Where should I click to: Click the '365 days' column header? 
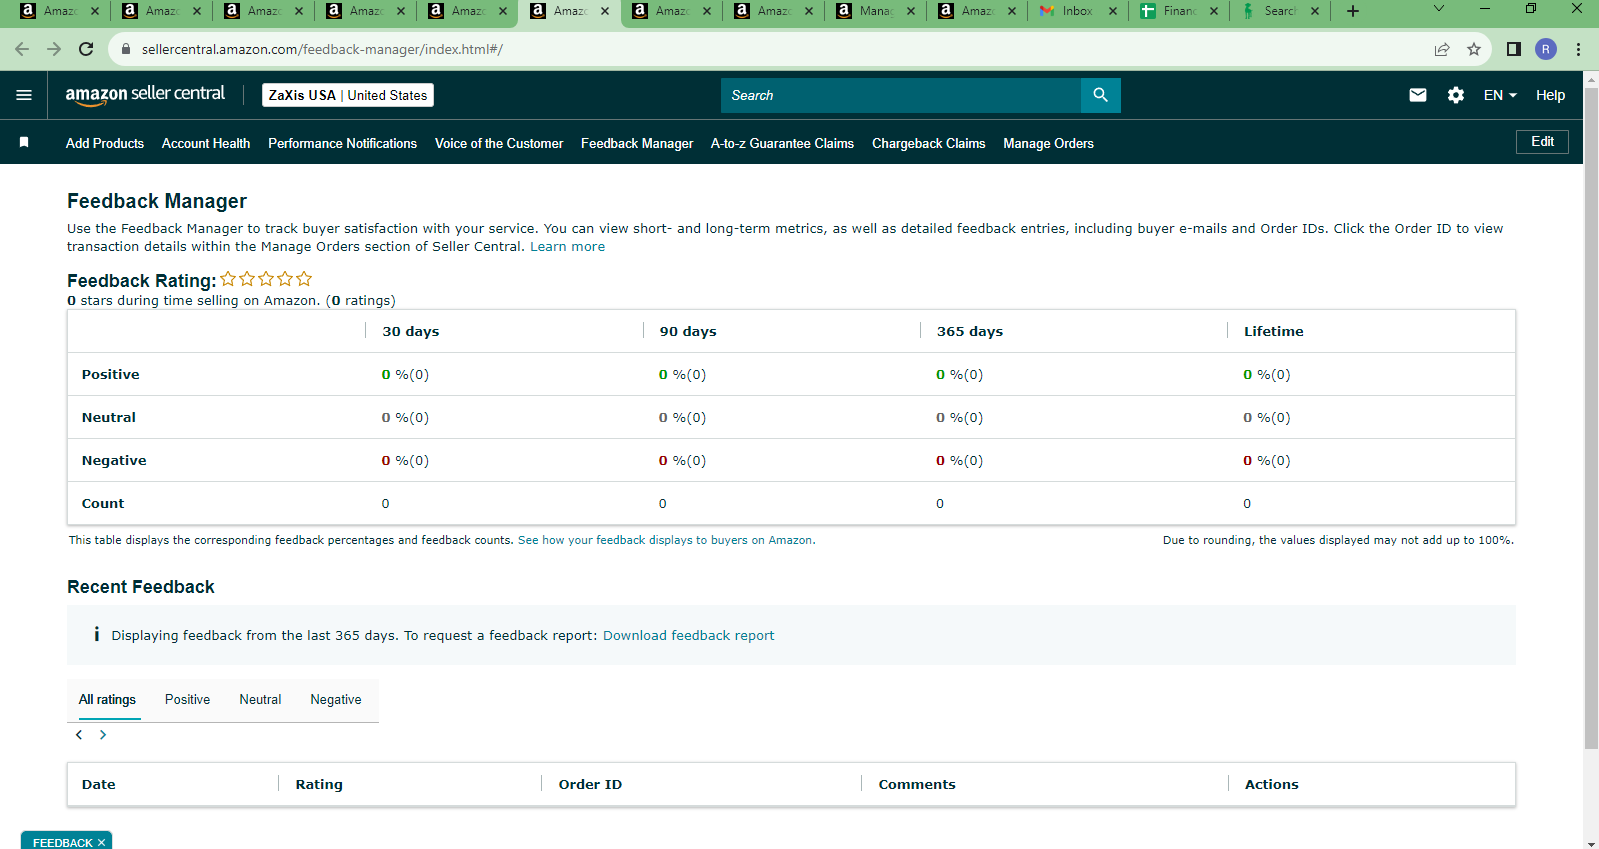click(970, 331)
